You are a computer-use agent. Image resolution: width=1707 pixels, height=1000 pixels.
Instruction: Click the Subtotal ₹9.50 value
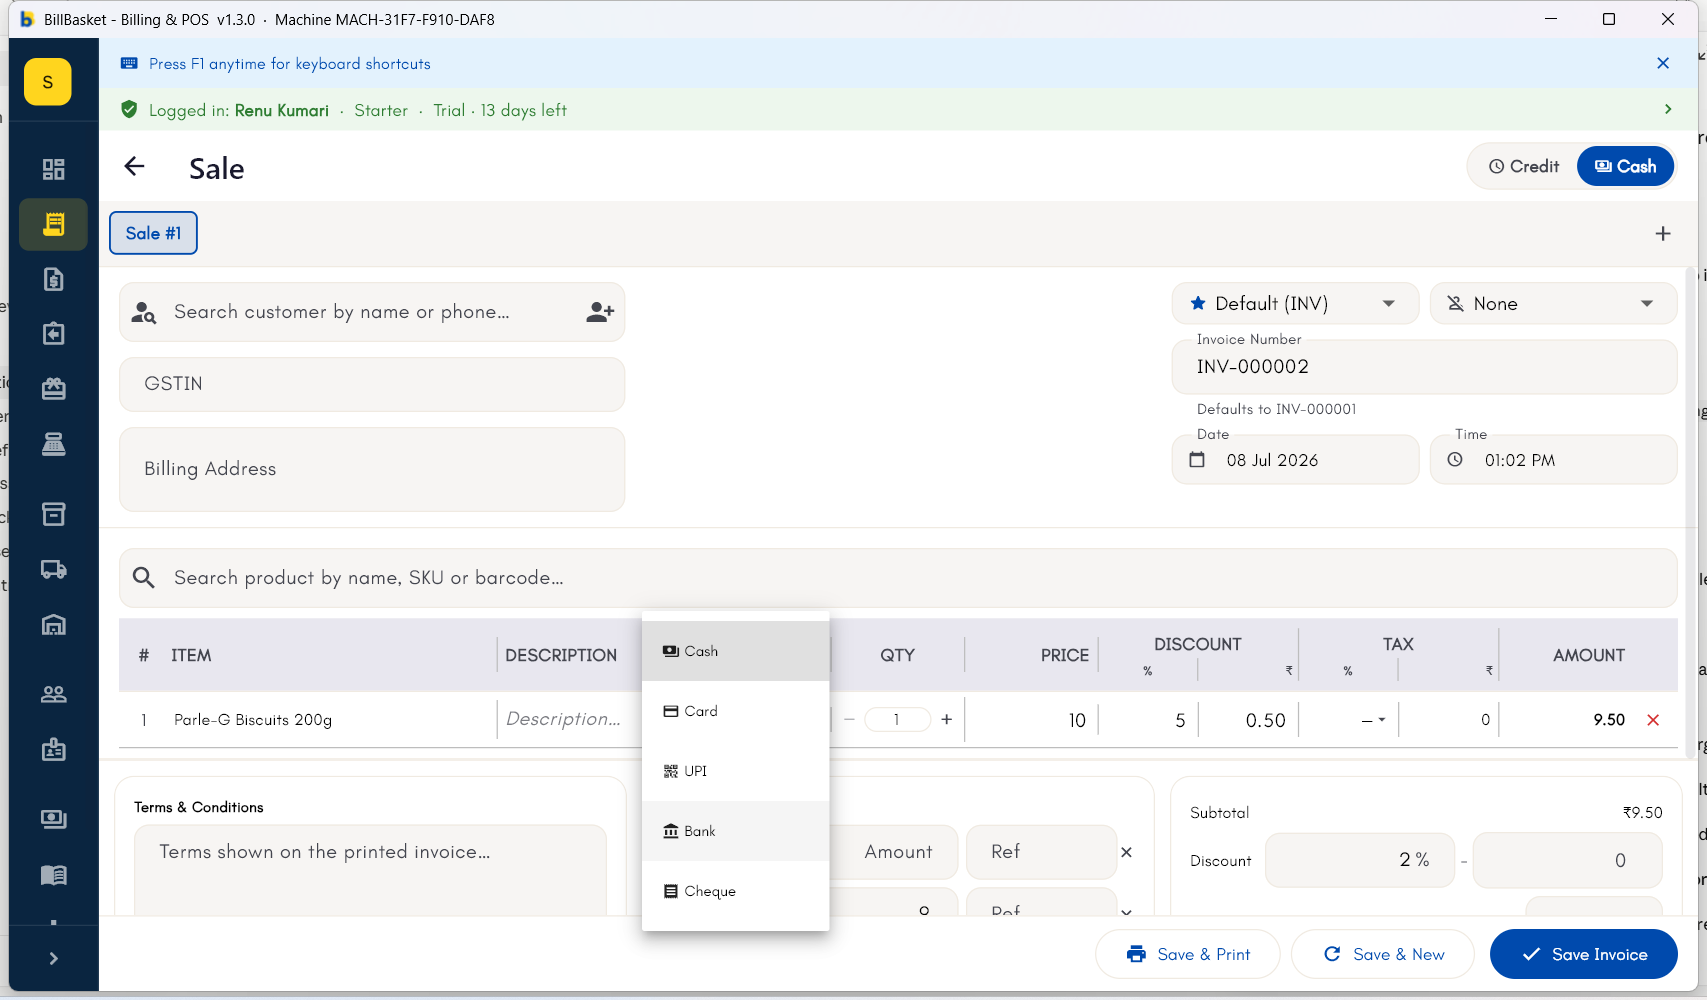[1642, 813]
